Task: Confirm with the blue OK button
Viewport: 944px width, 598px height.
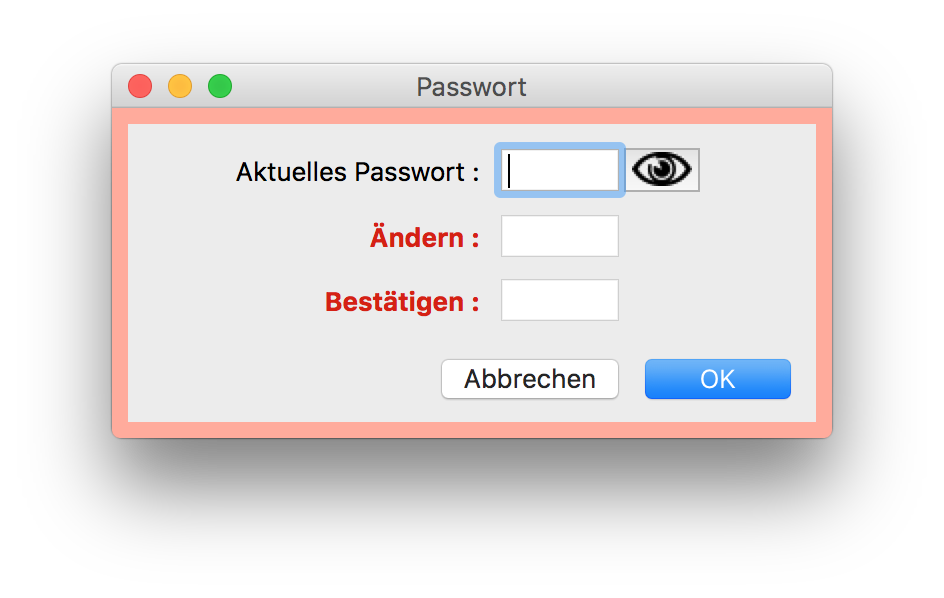Action: click(x=718, y=379)
